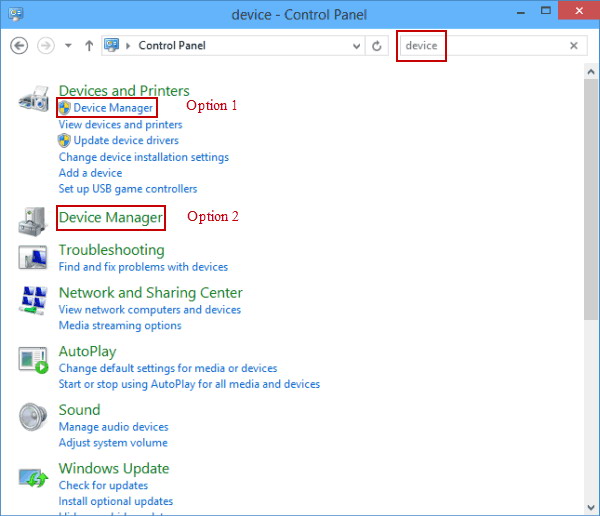Click the Troubleshooting icon

point(33,258)
